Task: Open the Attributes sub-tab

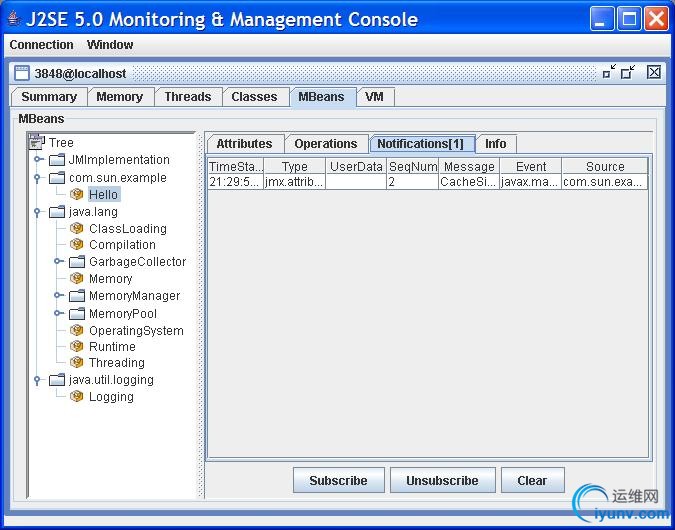Action: pyautogui.click(x=245, y=144)
